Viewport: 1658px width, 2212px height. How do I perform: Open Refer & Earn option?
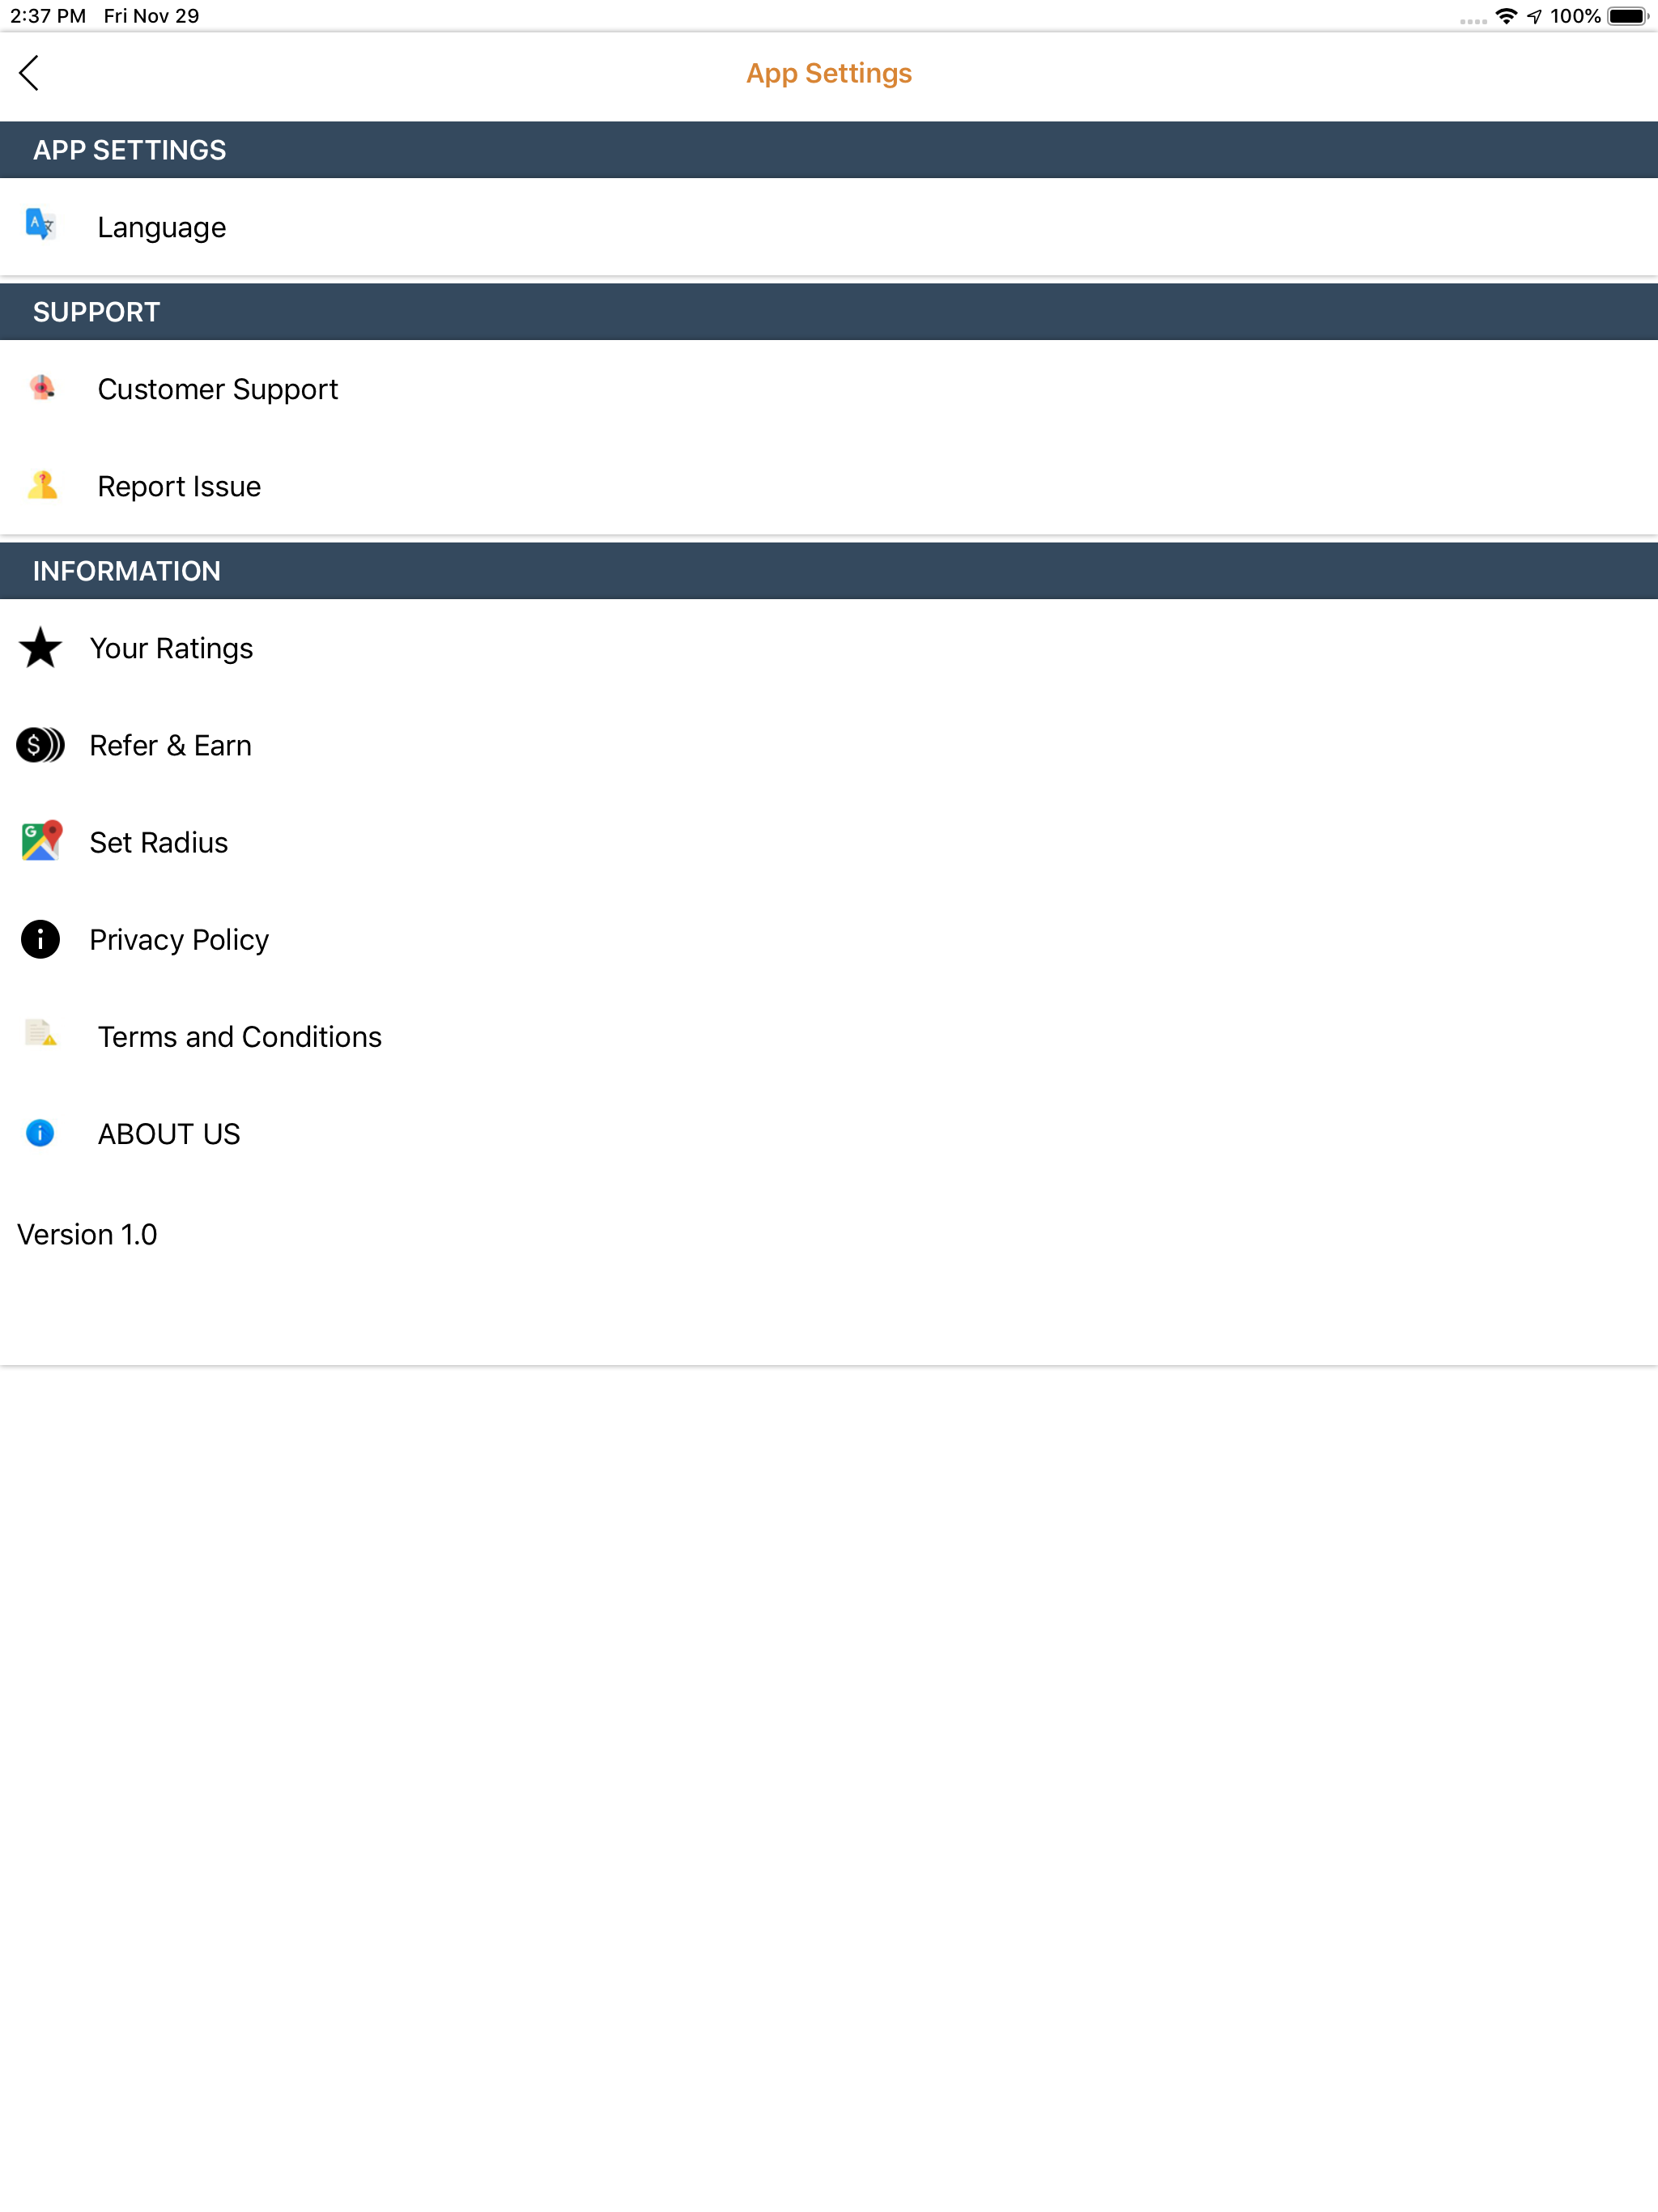tap(170, 746)
